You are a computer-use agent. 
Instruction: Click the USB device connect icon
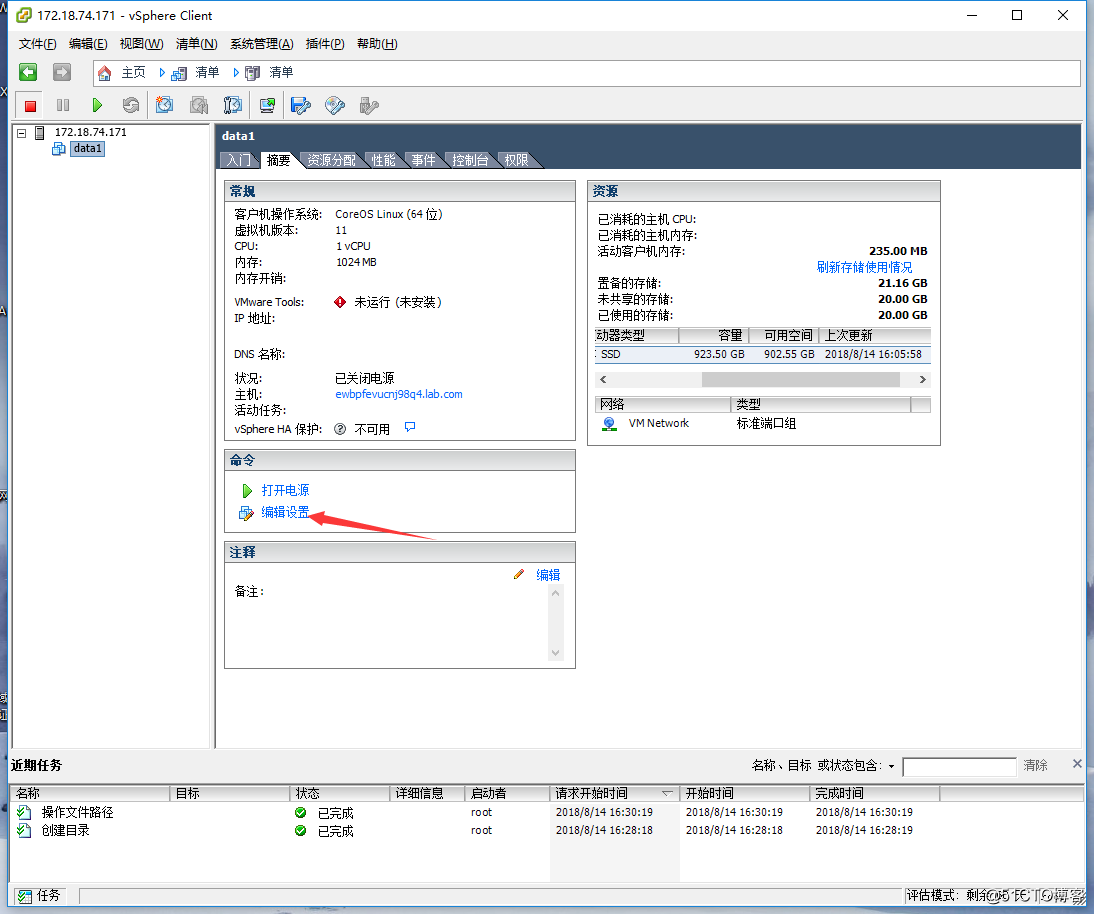click(x=368, y=105)
